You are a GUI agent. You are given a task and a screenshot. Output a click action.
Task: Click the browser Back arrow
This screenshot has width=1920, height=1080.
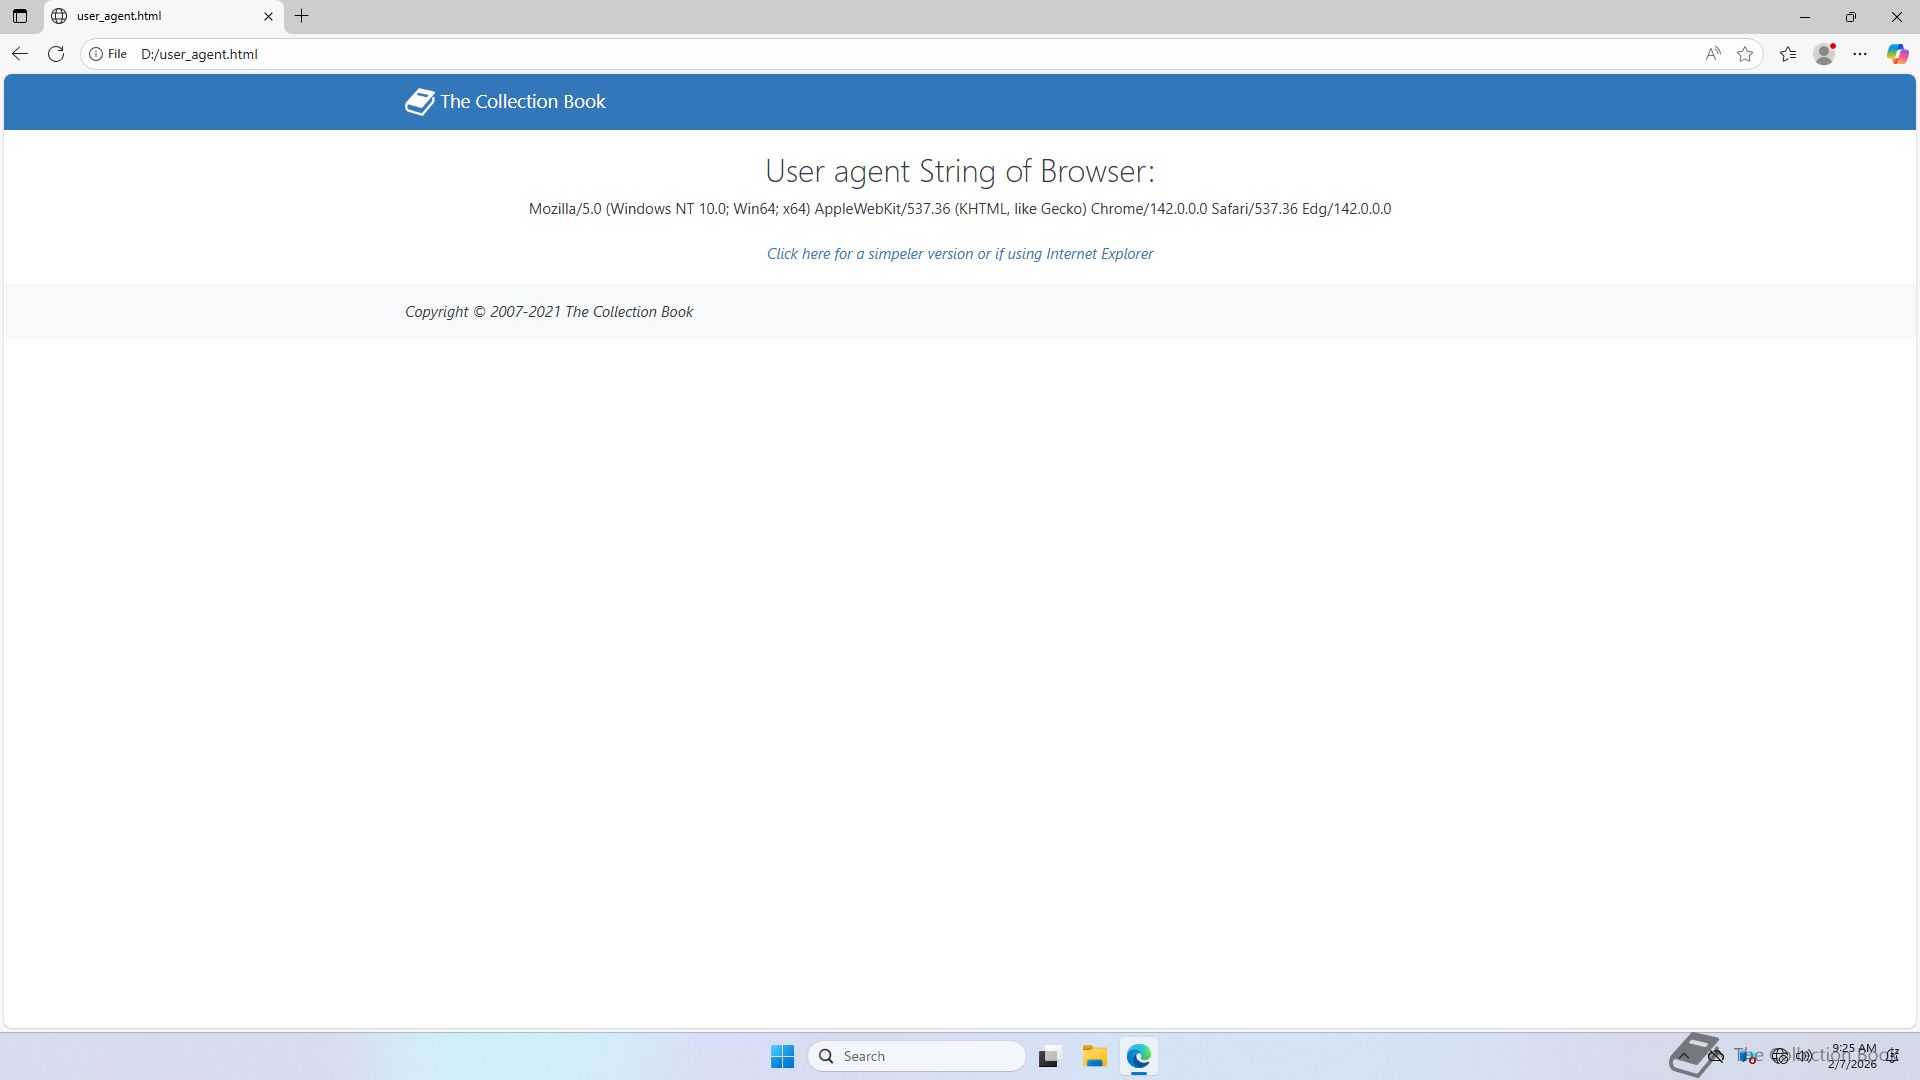(x=20, y=54)
